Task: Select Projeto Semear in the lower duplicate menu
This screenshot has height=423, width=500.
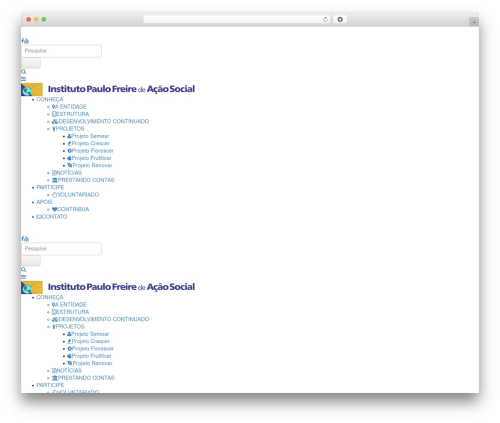Action: pyautogui.click(x=88, y=334)
